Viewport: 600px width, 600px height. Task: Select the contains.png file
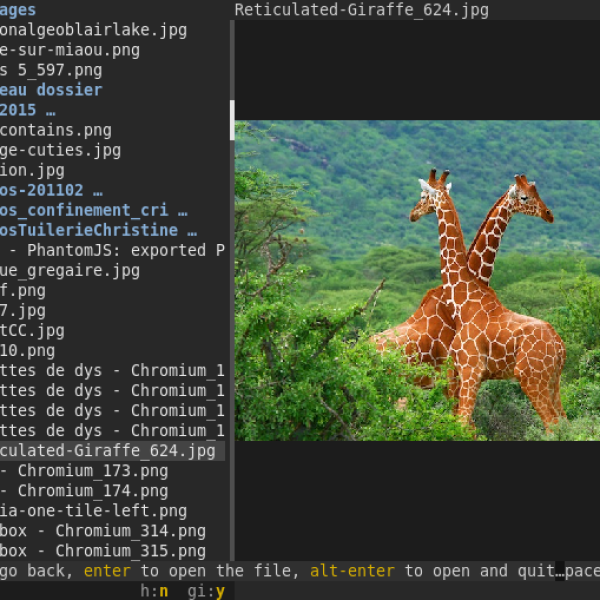tap(56, 130)
